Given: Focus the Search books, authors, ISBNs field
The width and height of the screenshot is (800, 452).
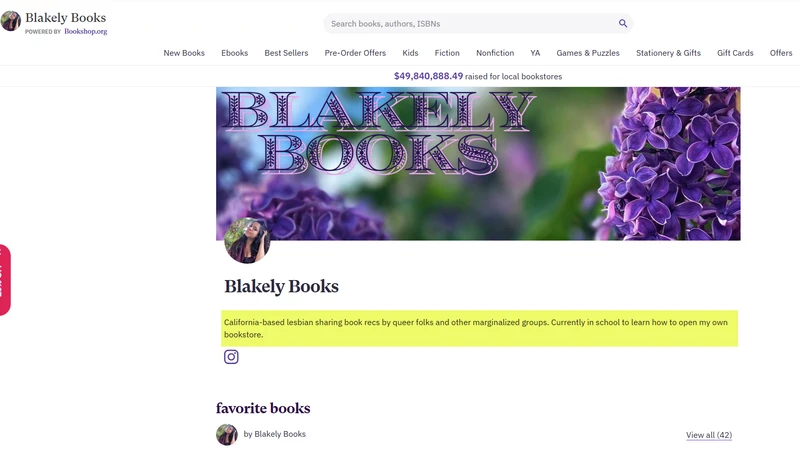Looking at the screenshot, I should (478, 23).
